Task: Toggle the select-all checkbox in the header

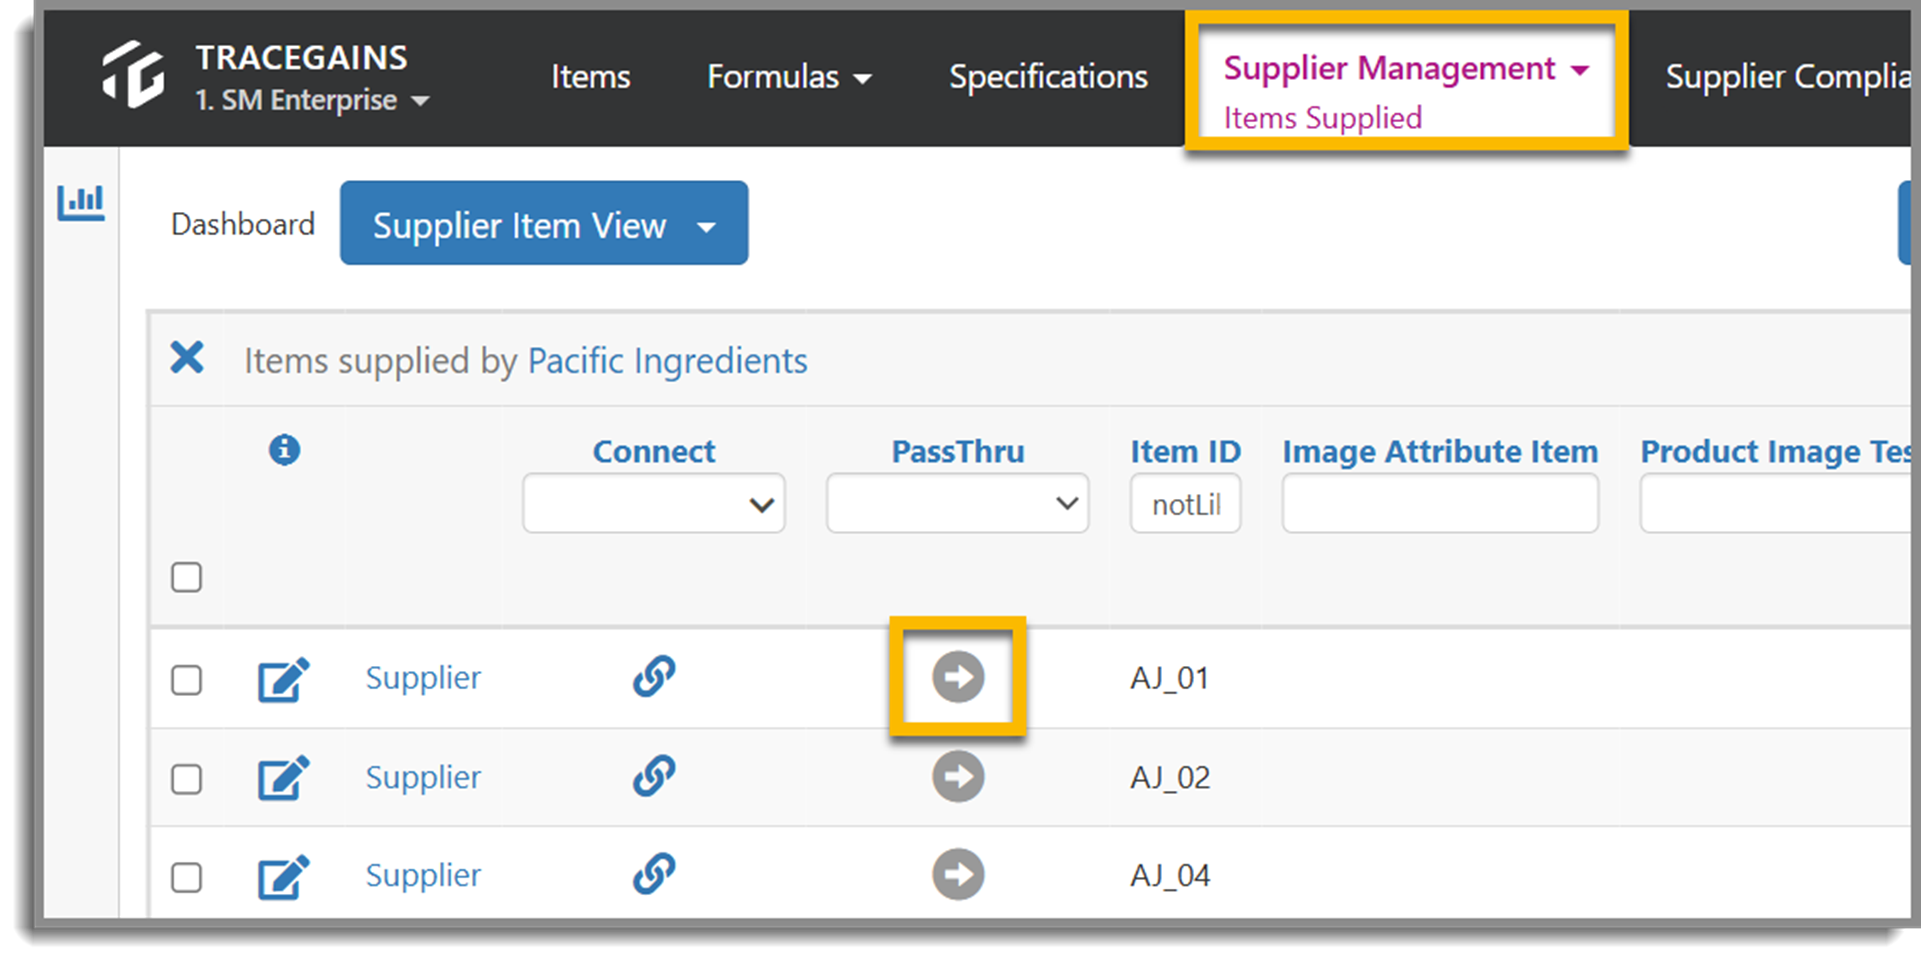Action: coord(186,577)
